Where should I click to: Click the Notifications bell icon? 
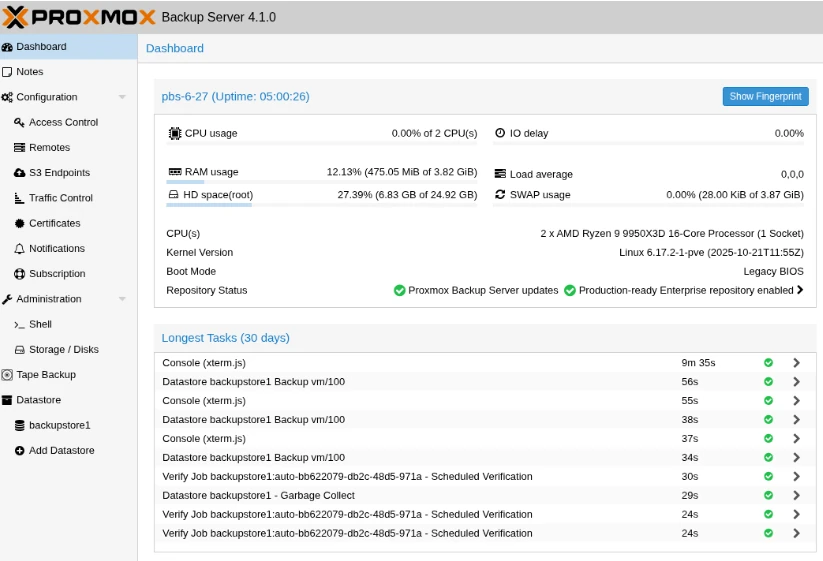point(20,248)
